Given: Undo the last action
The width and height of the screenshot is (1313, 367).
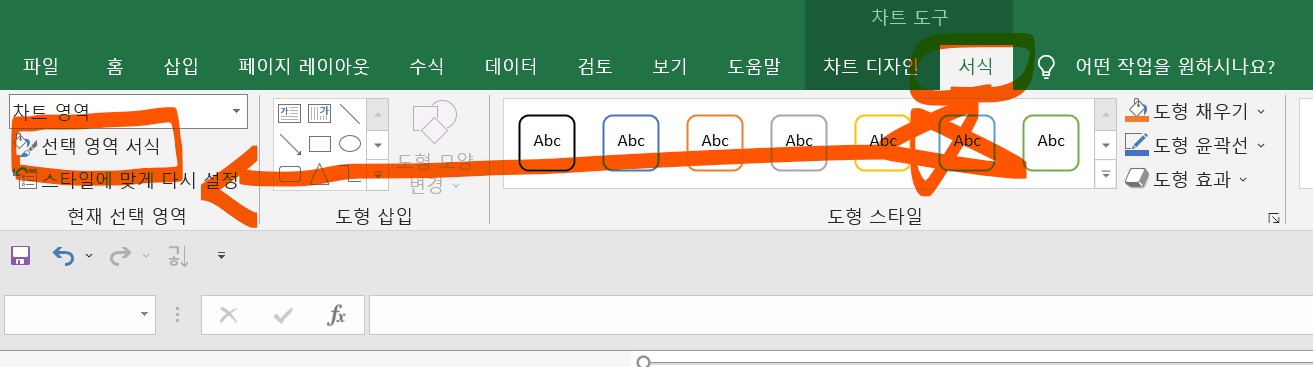Looking at the screenshot, I should pyautogui.click(x=63, y=256).
